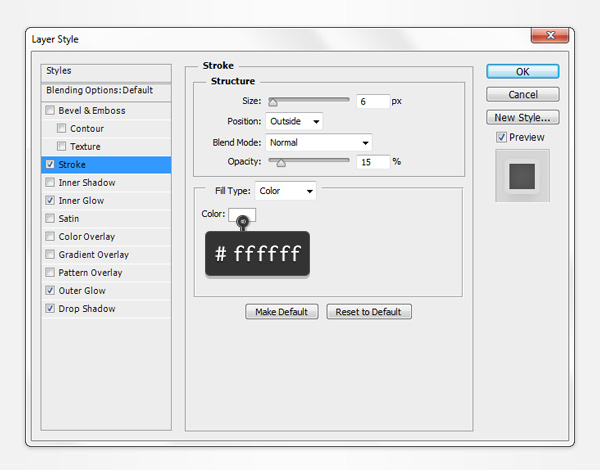Select the Outer Glow settings row

pyautogui.click(x=106, y=290)
